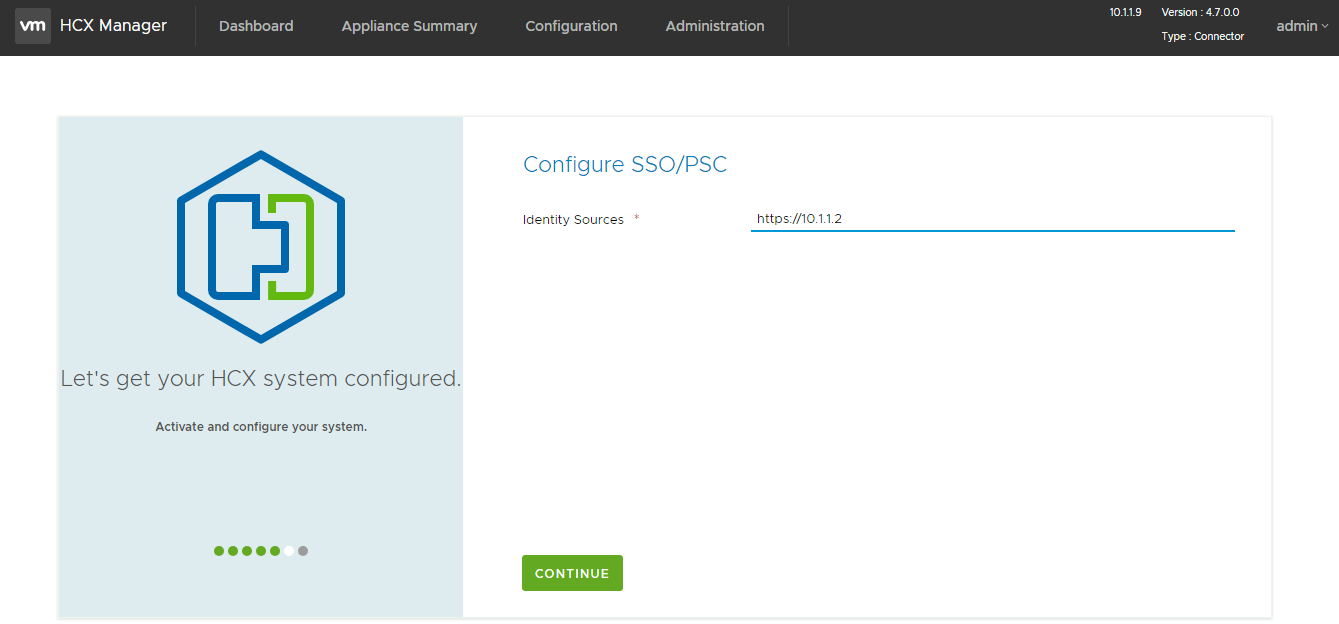Click the HCX Manager title
This screenshot has width=1339, height=624.
pos(112,26)
